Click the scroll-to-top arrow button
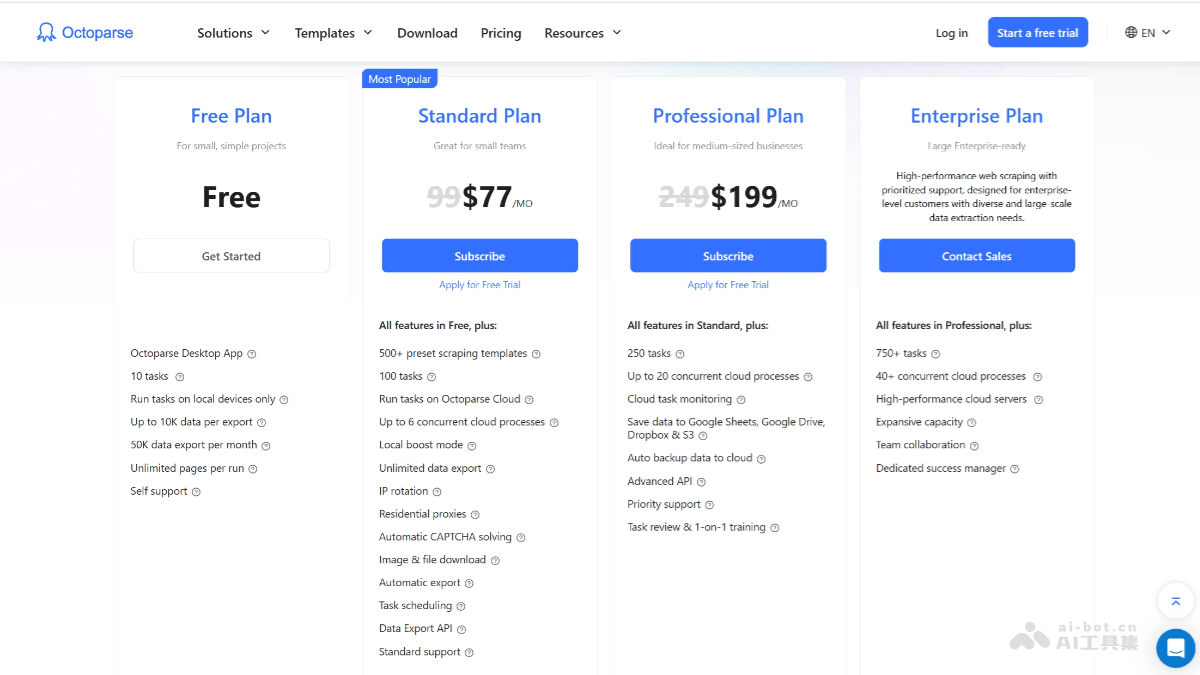This screenshot has height=675, width=1200. click(1175, 601)
